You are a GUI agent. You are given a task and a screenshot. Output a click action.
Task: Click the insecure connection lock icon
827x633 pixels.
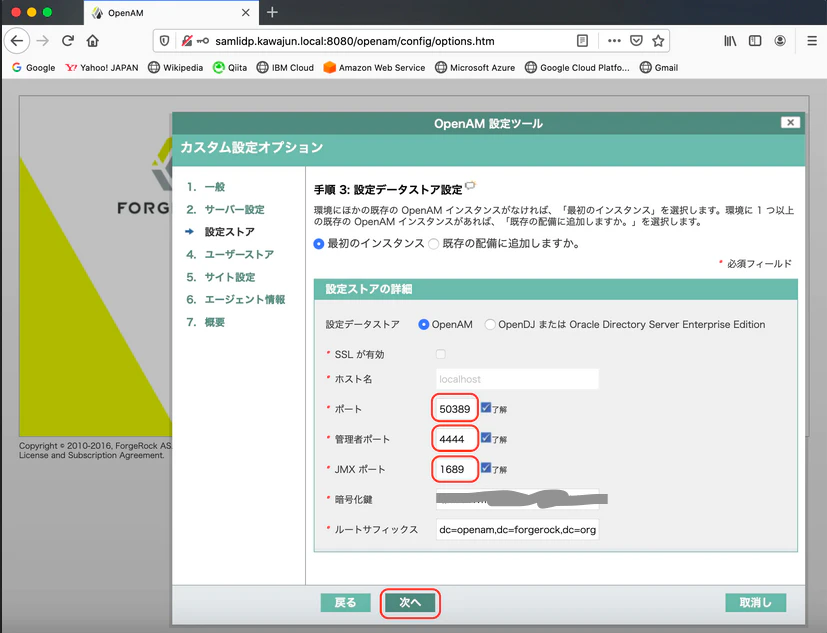point(187,41)
